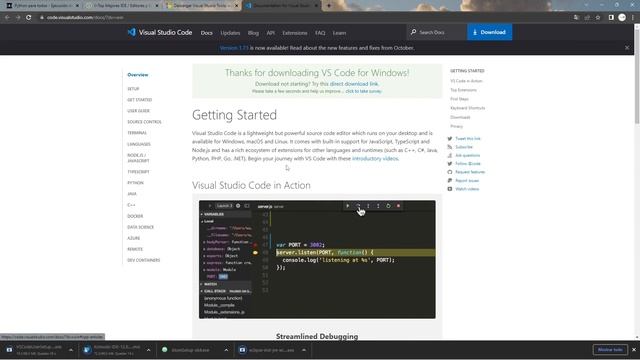
Task: Open the FAQ nav link
Action: tap(320, 33)
